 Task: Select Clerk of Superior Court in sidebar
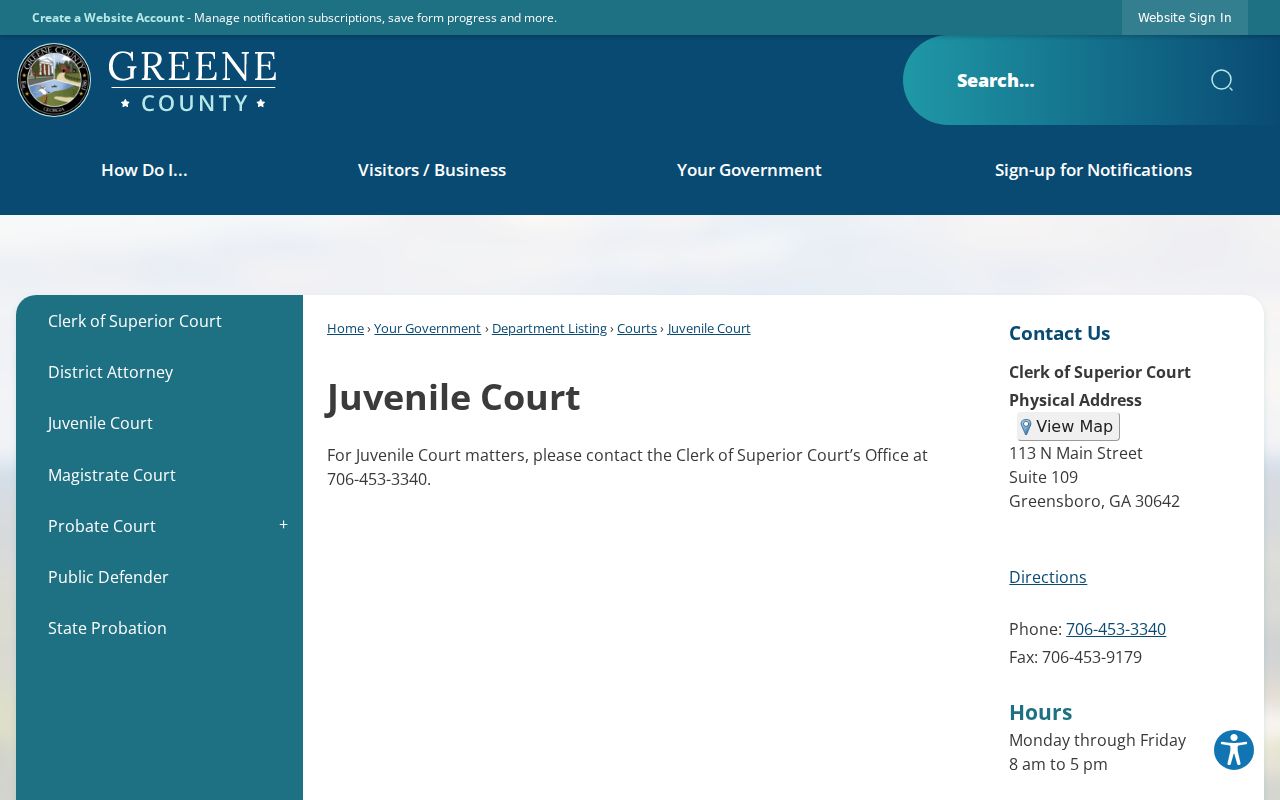[x=159, y=321]
